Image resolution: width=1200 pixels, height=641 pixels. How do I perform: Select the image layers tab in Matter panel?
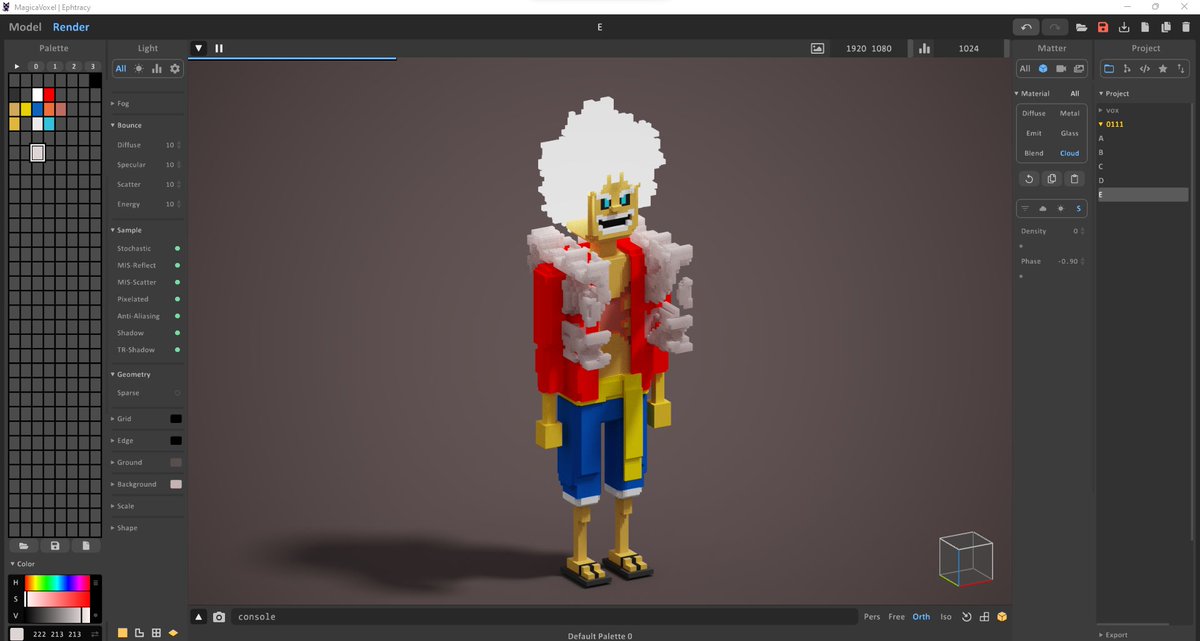click(x=1079, y=69)
